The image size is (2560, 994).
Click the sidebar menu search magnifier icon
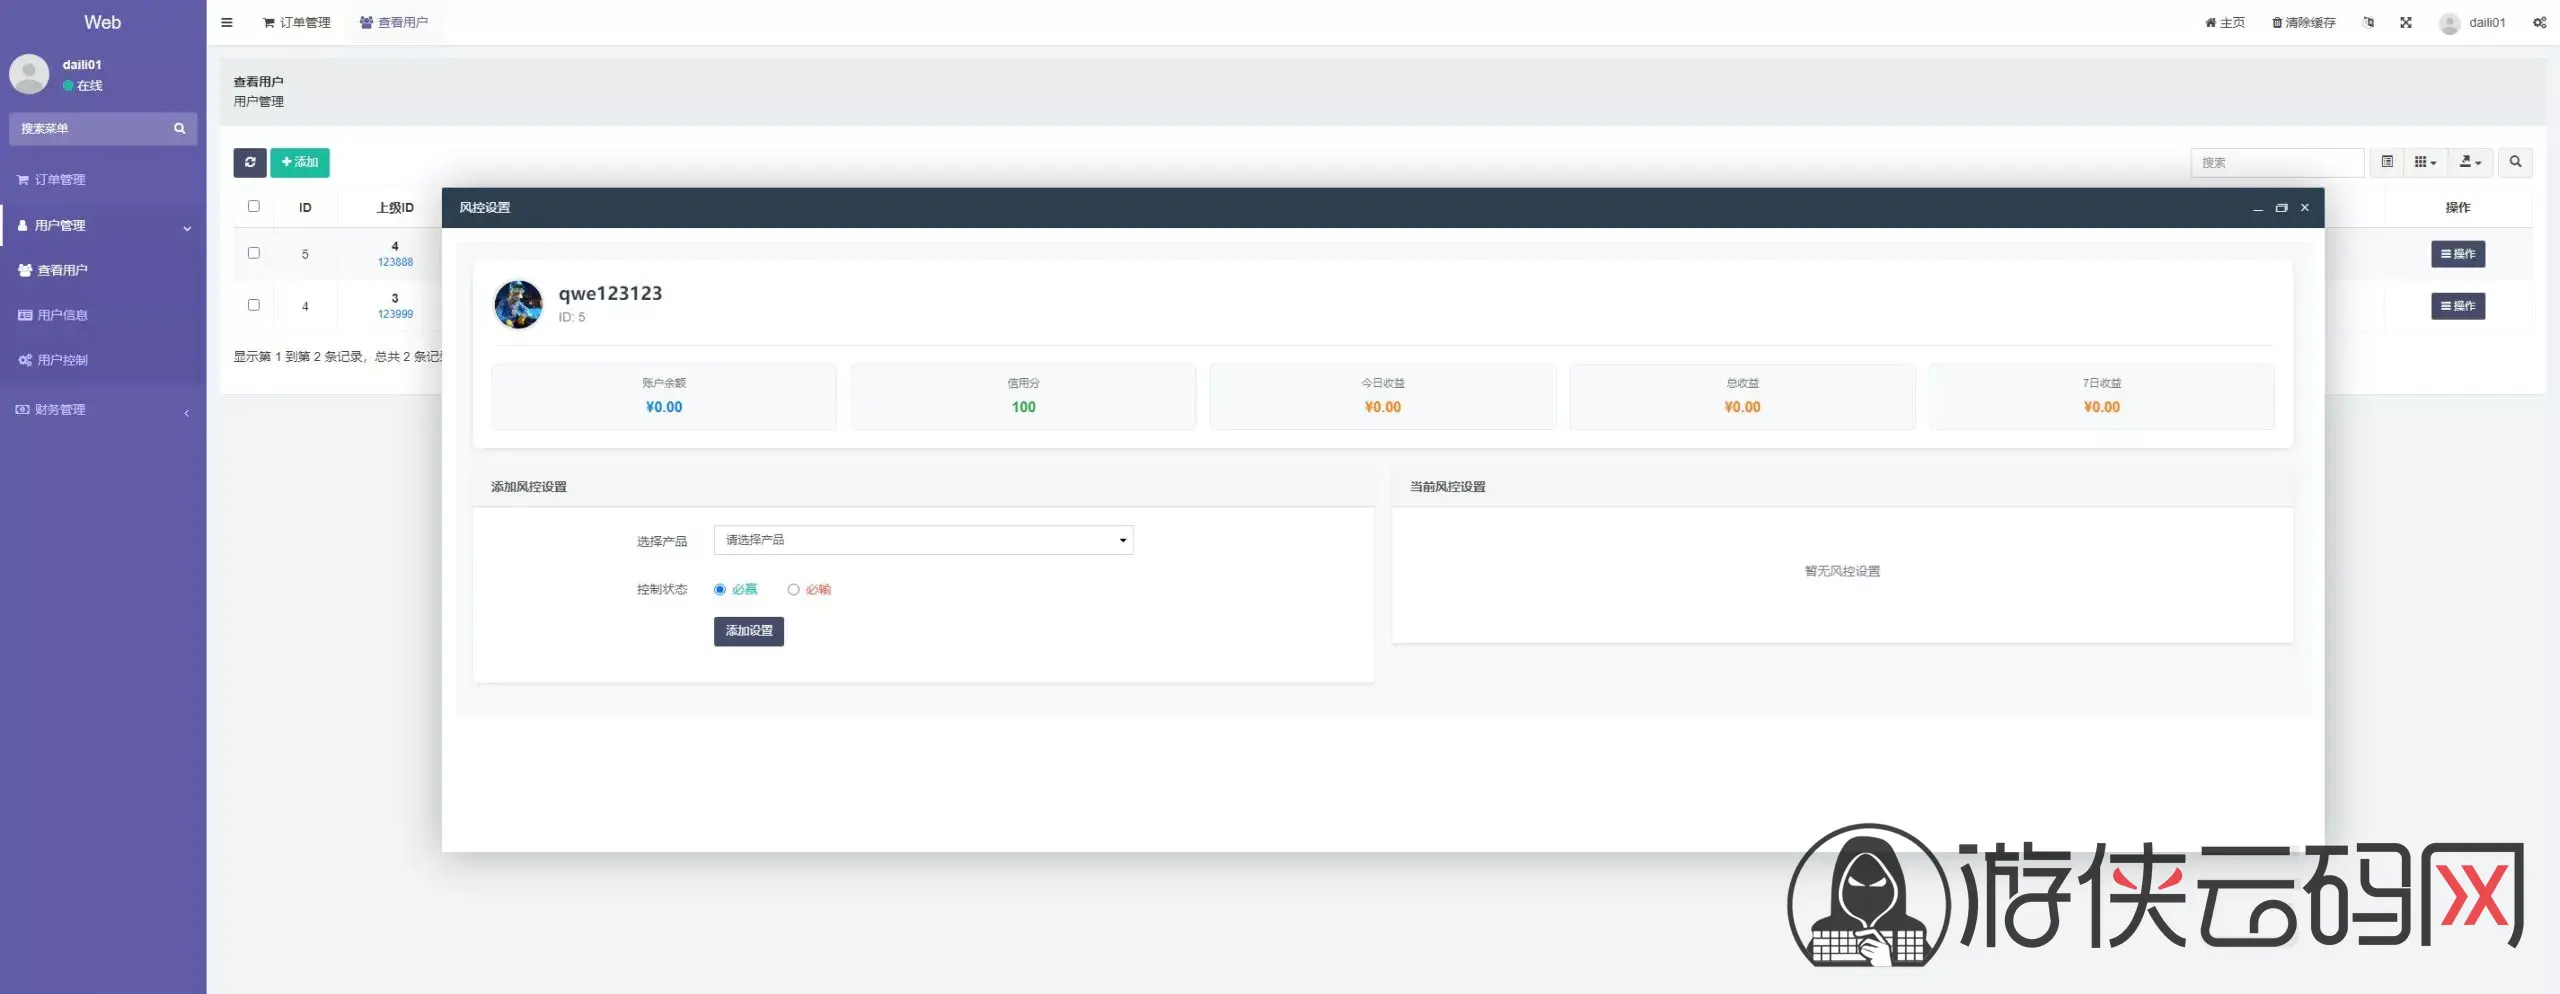click(180, 128)
